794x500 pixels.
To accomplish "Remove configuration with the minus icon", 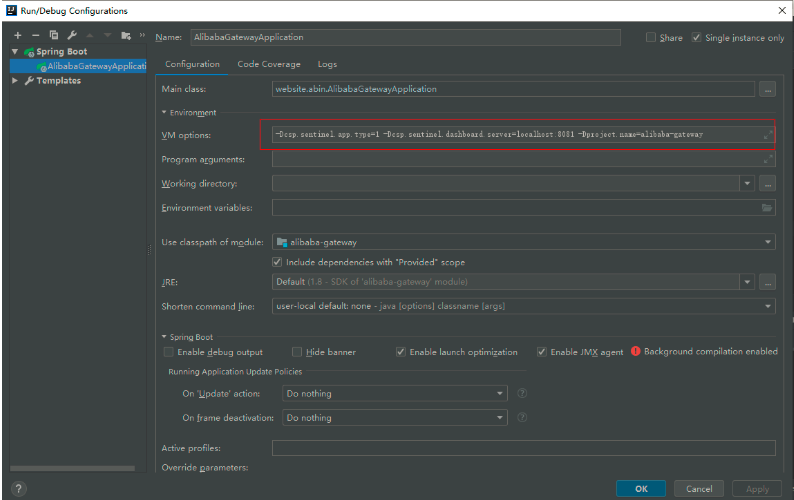I will point(35,35).
